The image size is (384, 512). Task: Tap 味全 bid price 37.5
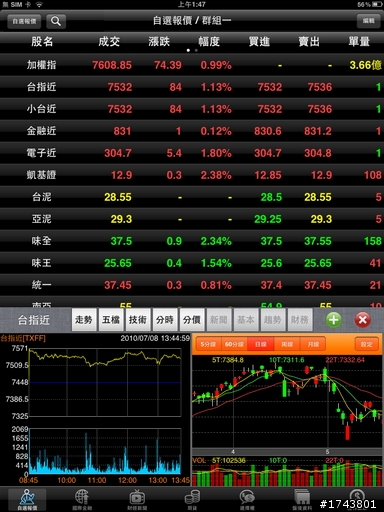click(271, 241)
